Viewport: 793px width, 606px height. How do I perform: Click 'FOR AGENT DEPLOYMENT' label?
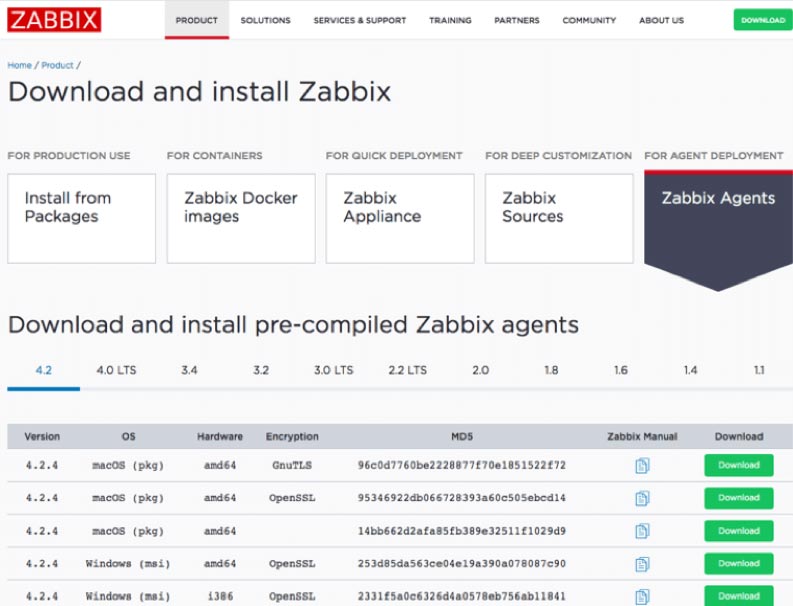[714, 156]
